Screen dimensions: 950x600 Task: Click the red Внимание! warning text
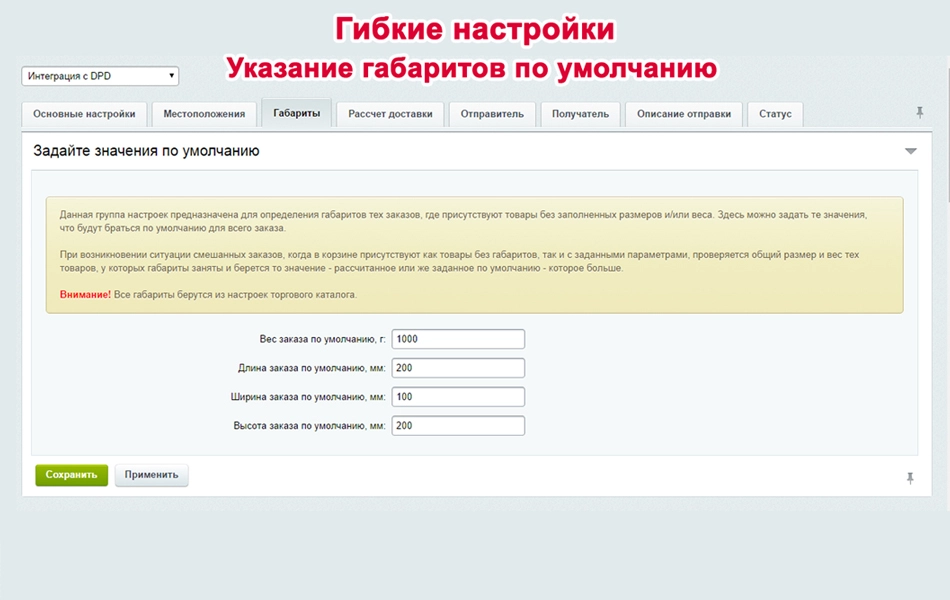click(85, 295)
